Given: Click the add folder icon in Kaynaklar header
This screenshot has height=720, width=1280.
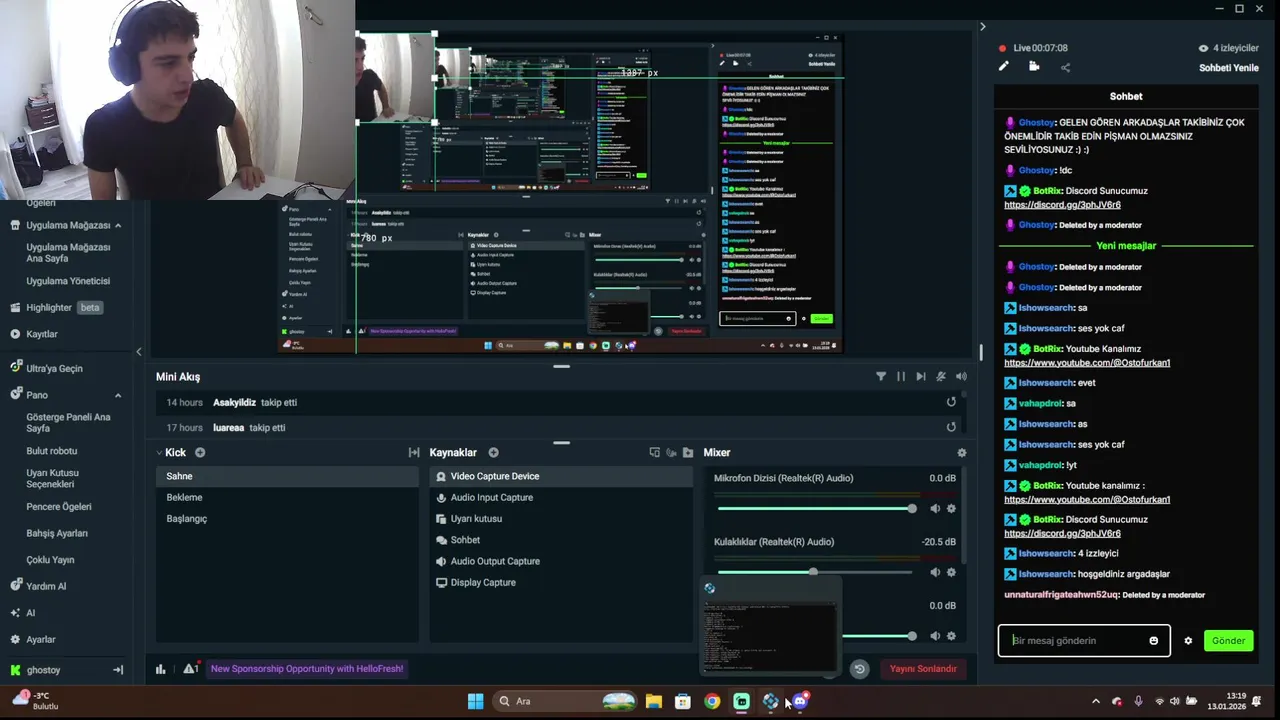Looking at the screenshot, I should (688, 453).
